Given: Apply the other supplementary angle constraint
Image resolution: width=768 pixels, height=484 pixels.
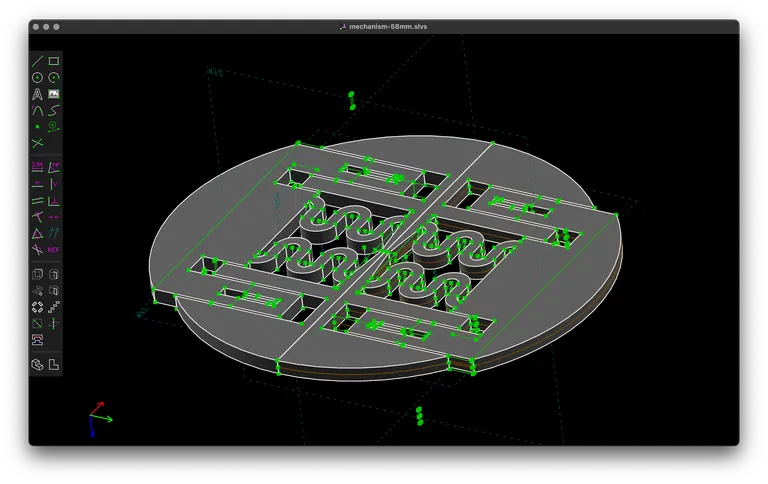Looking at the screenshot, I should 37,250.
